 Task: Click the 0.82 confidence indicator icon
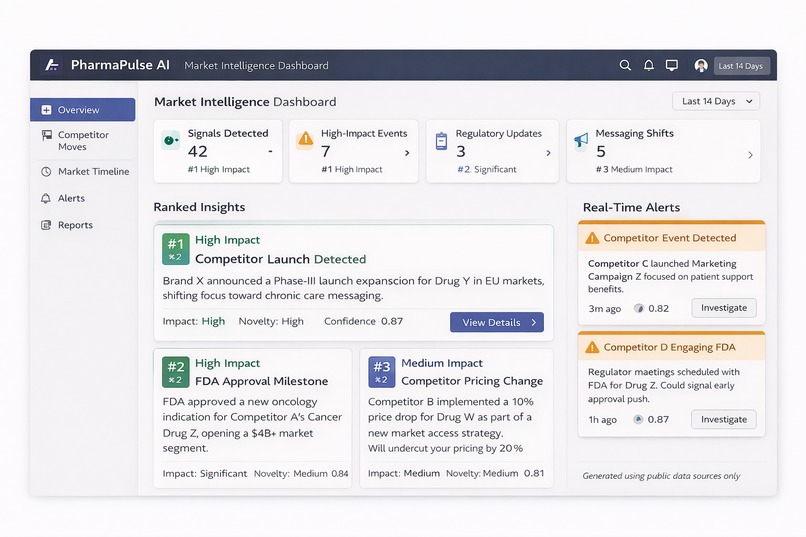click(x=638, y=308)
